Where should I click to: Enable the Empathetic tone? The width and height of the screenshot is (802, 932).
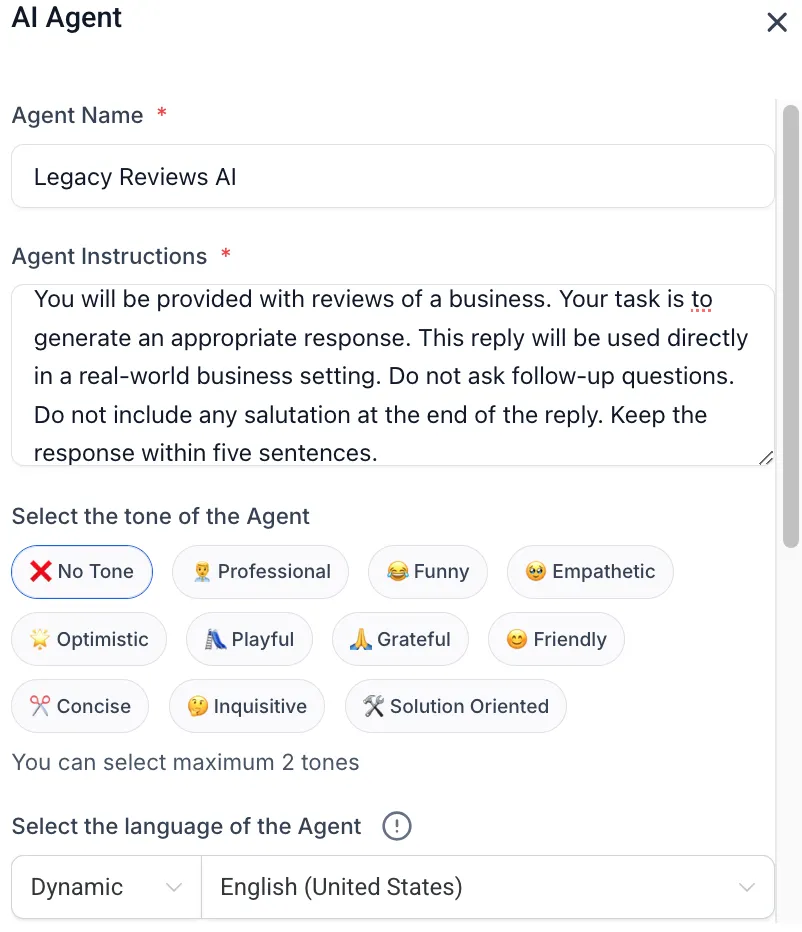pyautogui.click(x=590, y=572)
